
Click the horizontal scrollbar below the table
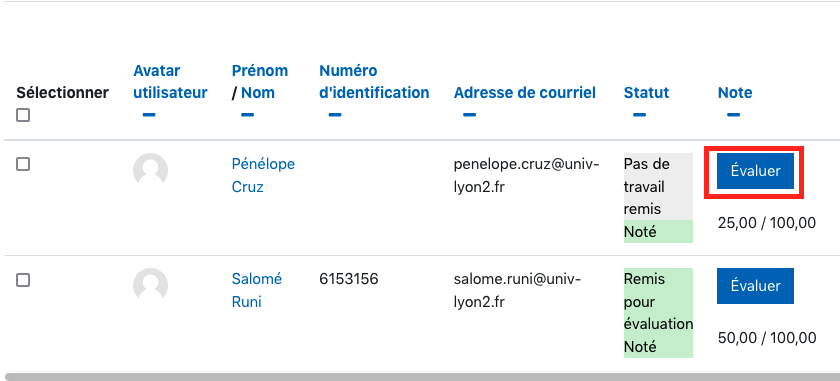coord(420,377)
